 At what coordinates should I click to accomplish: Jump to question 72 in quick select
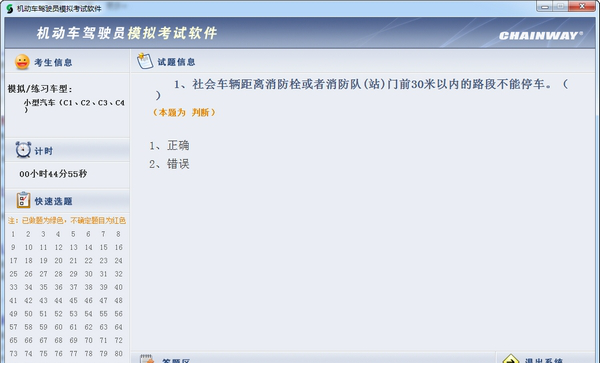pyautogui.click(x=119, y=340)
